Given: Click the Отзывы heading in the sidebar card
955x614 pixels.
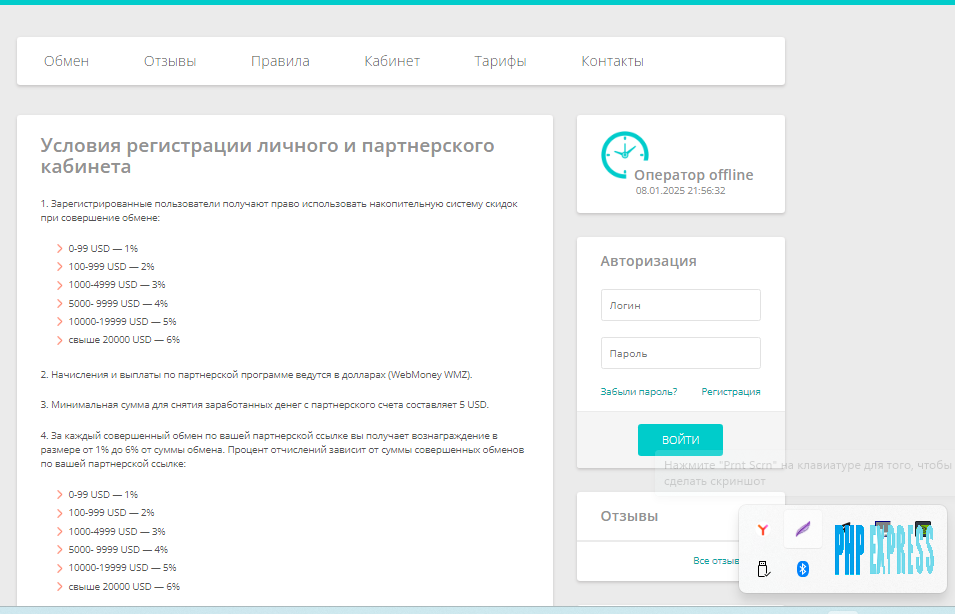Looking at the screenshot, I should (629, 516).
